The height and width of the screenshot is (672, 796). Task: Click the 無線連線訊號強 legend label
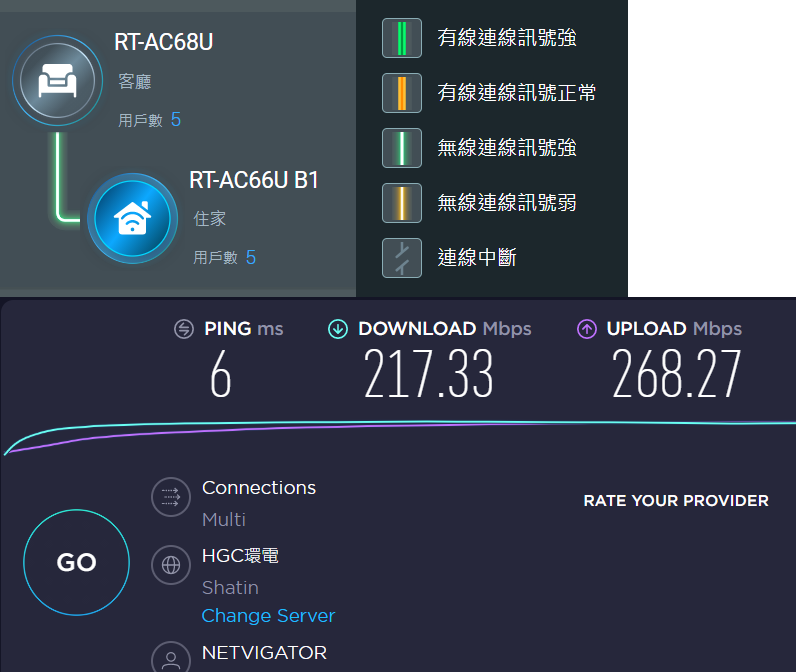(507, 148)
